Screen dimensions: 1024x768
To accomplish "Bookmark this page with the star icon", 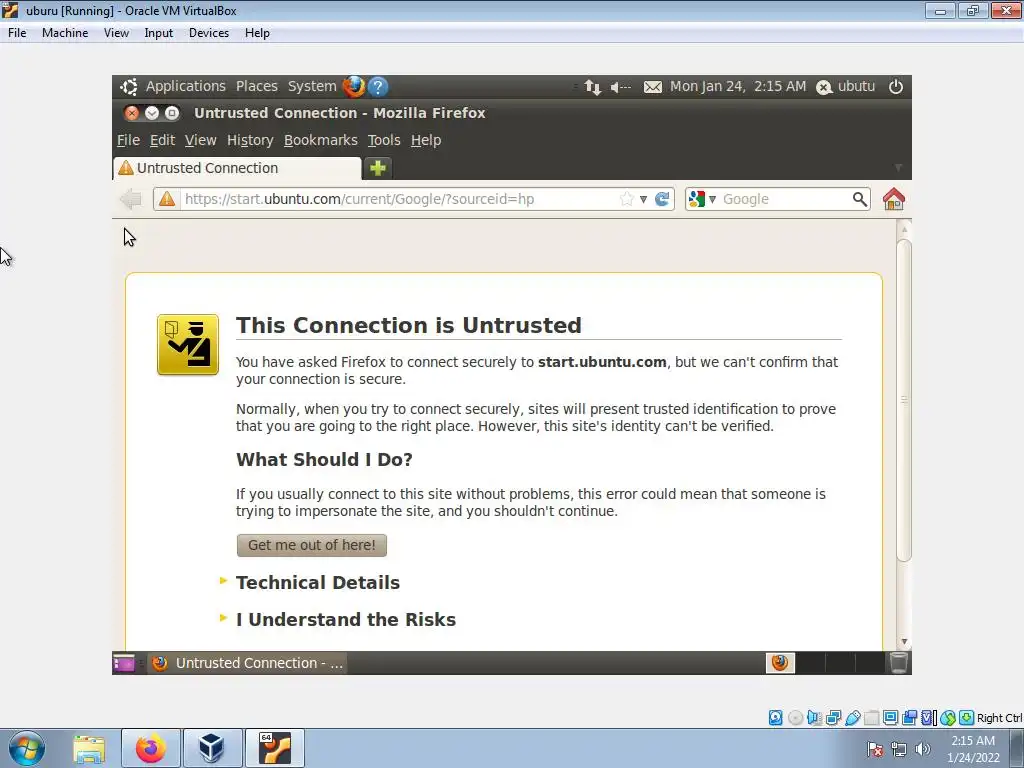I will pyautogui.click(x=626, y=199).
